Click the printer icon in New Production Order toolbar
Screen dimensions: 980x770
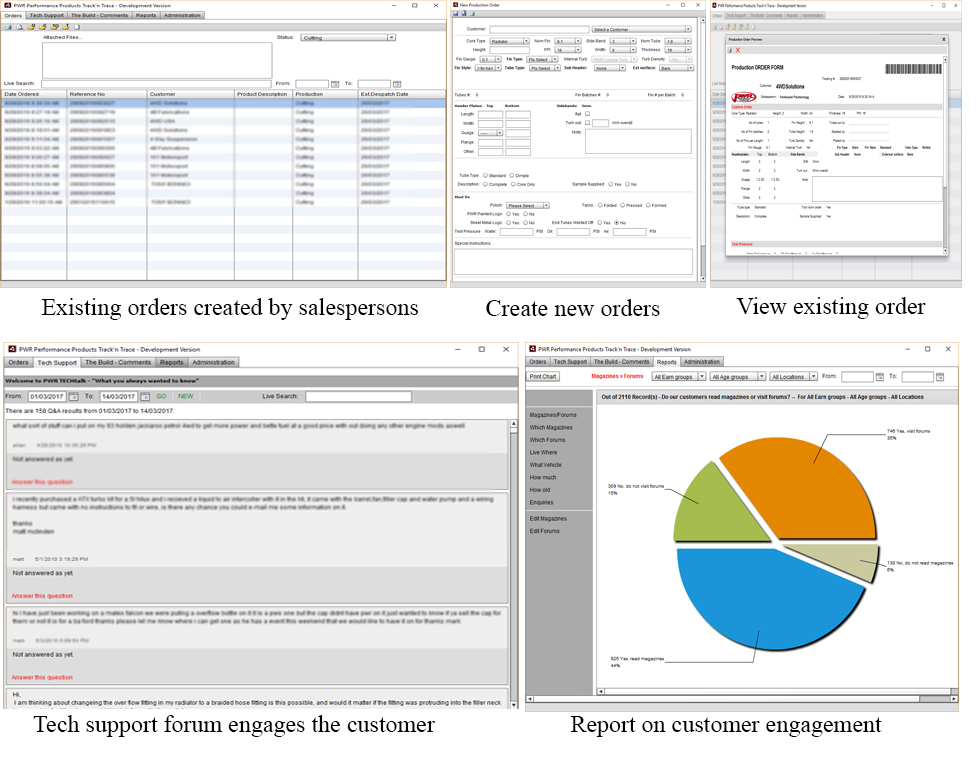[472, 14]
